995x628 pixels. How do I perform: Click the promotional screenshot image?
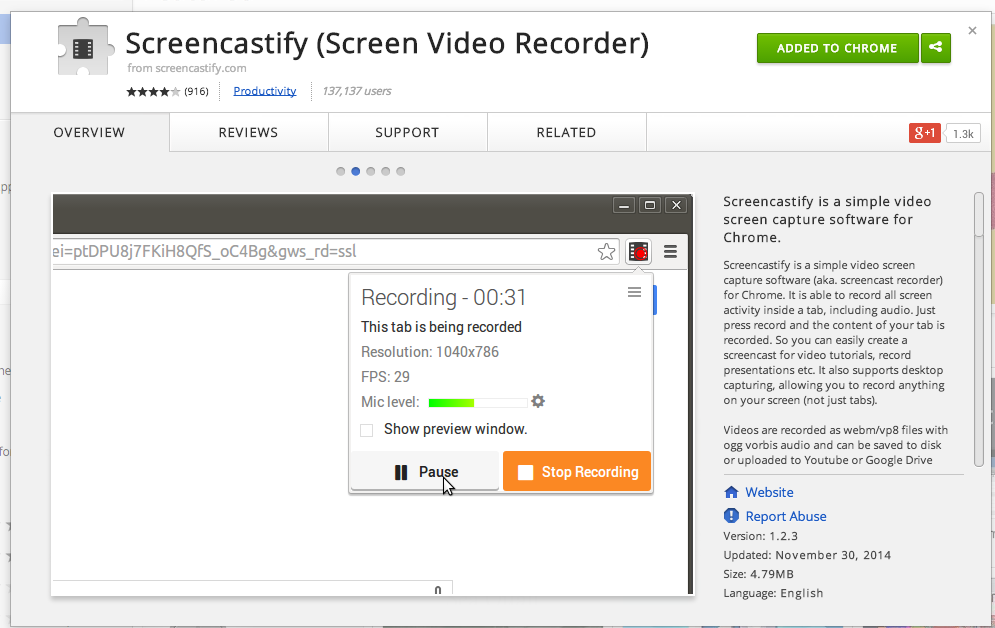pos(372,395)
